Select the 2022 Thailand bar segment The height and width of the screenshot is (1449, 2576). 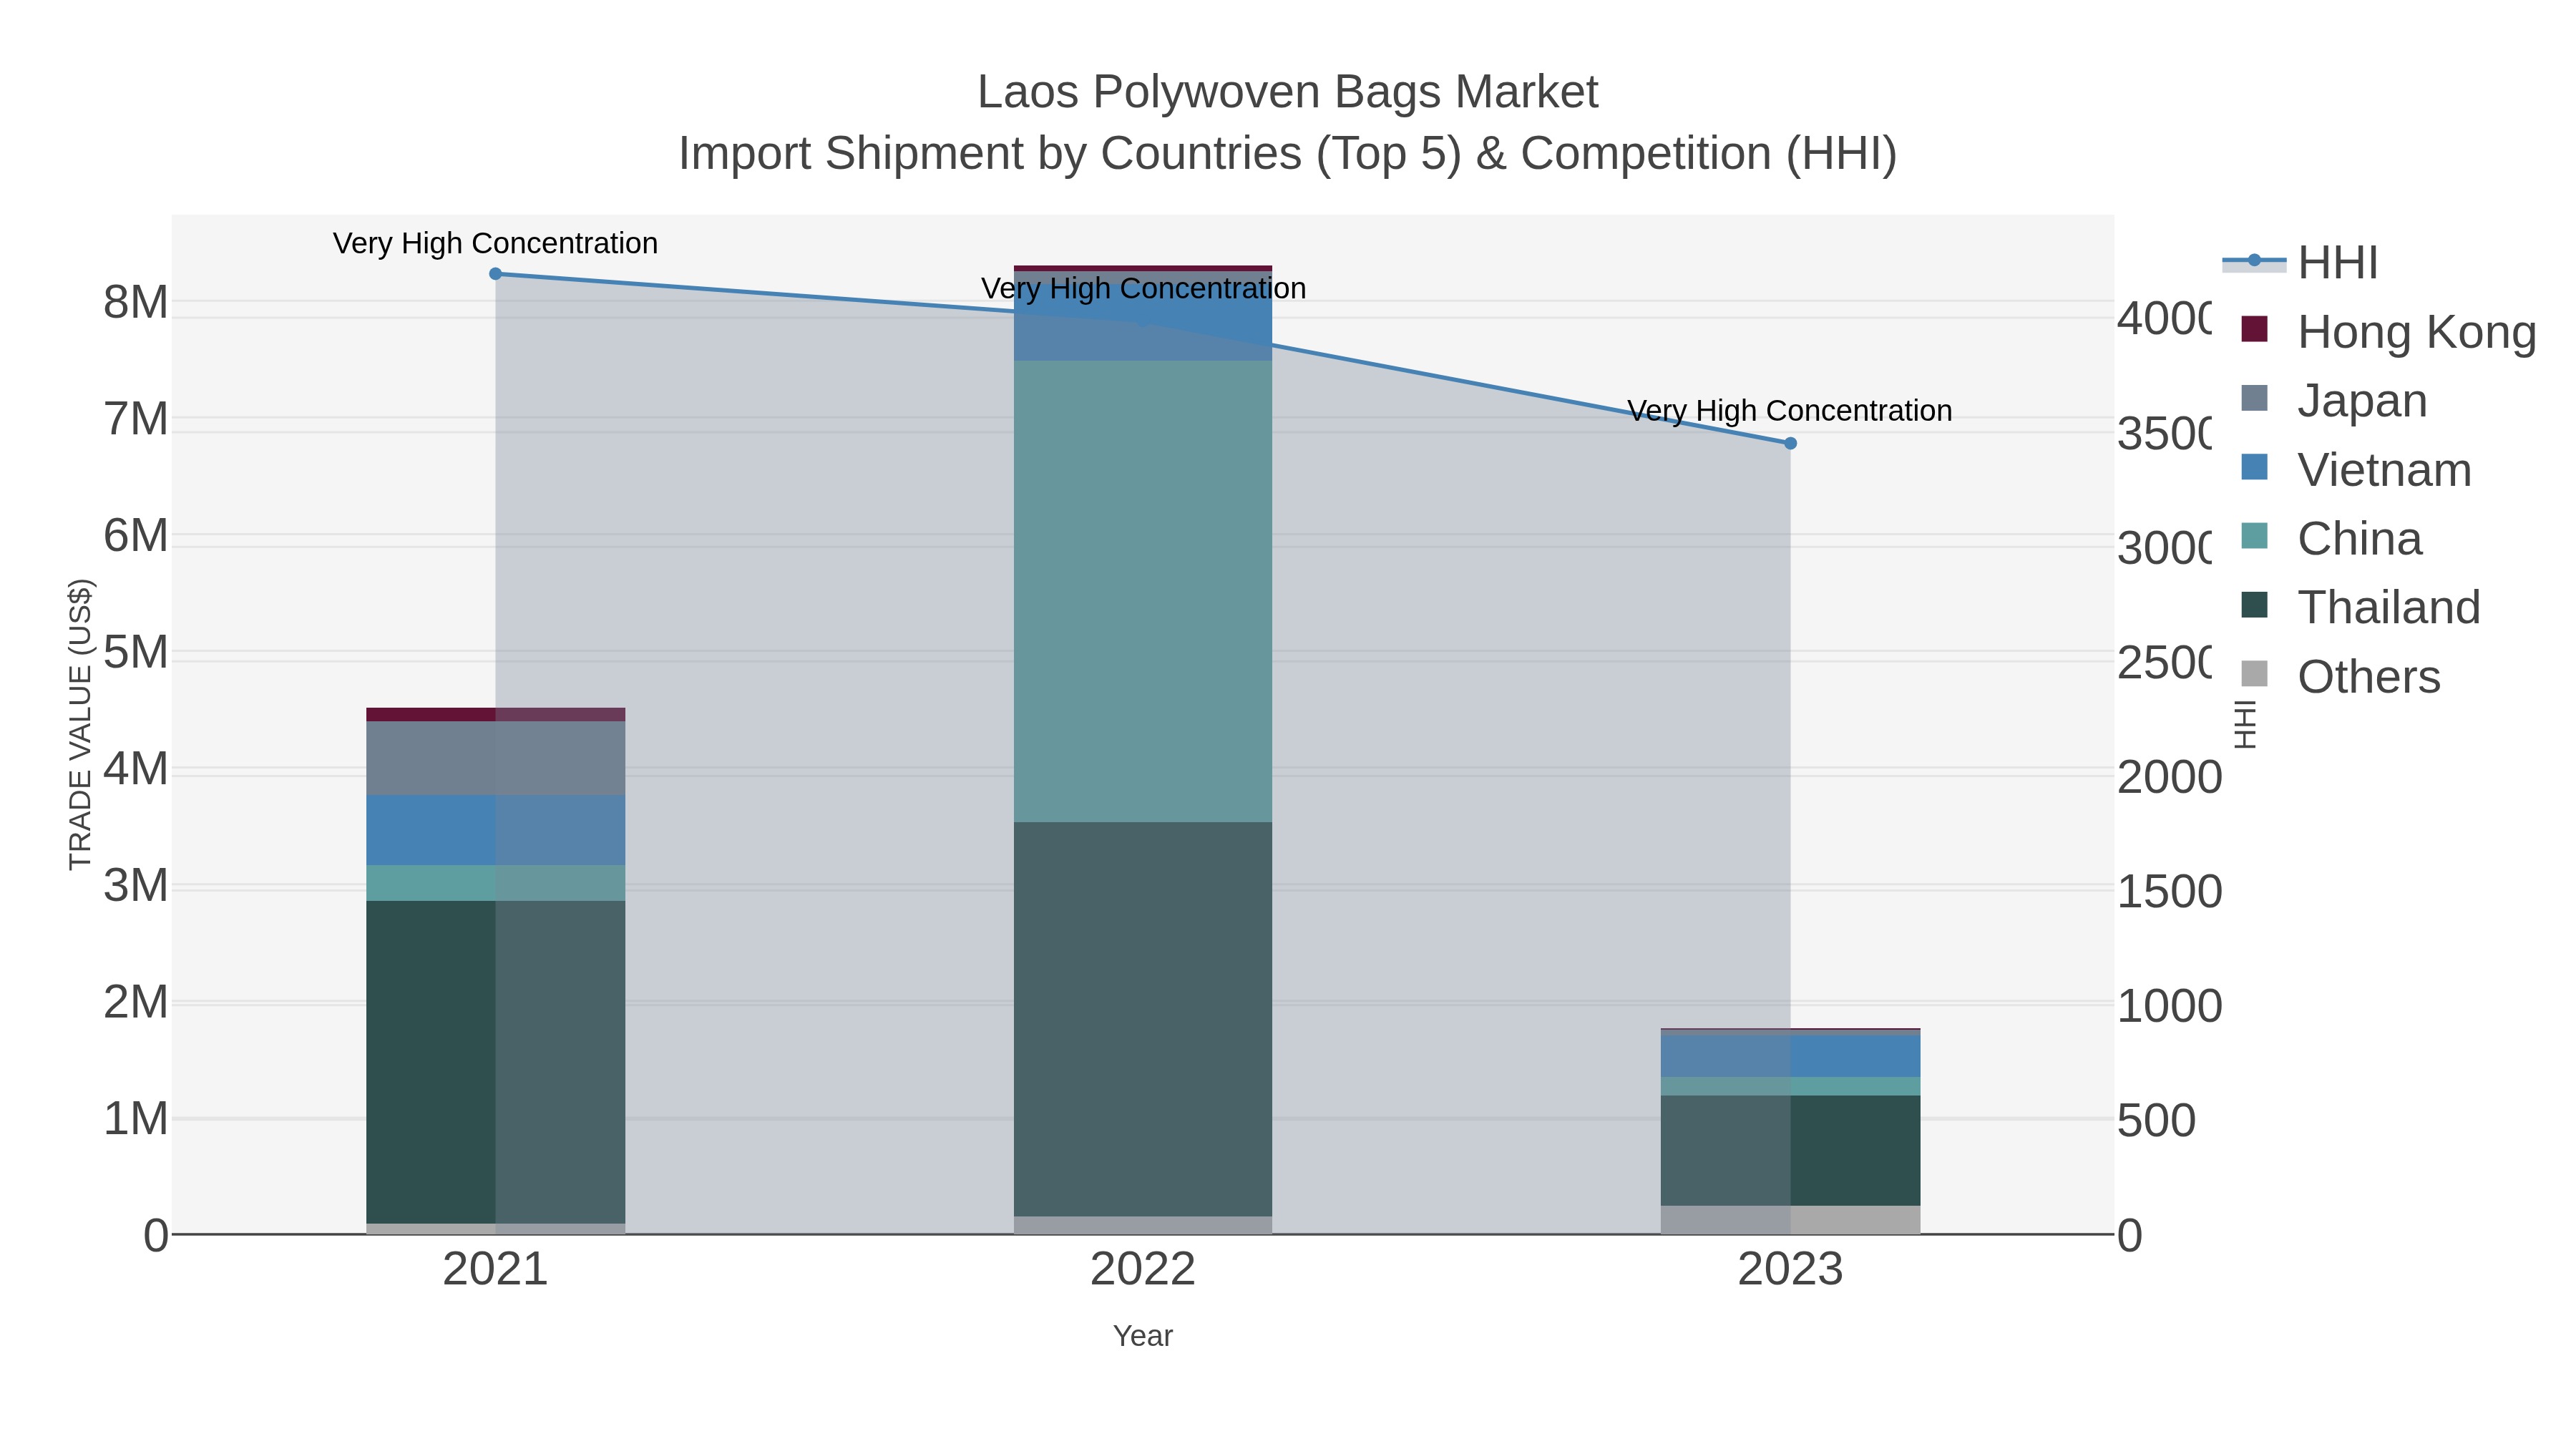tap(1143, 1019)
